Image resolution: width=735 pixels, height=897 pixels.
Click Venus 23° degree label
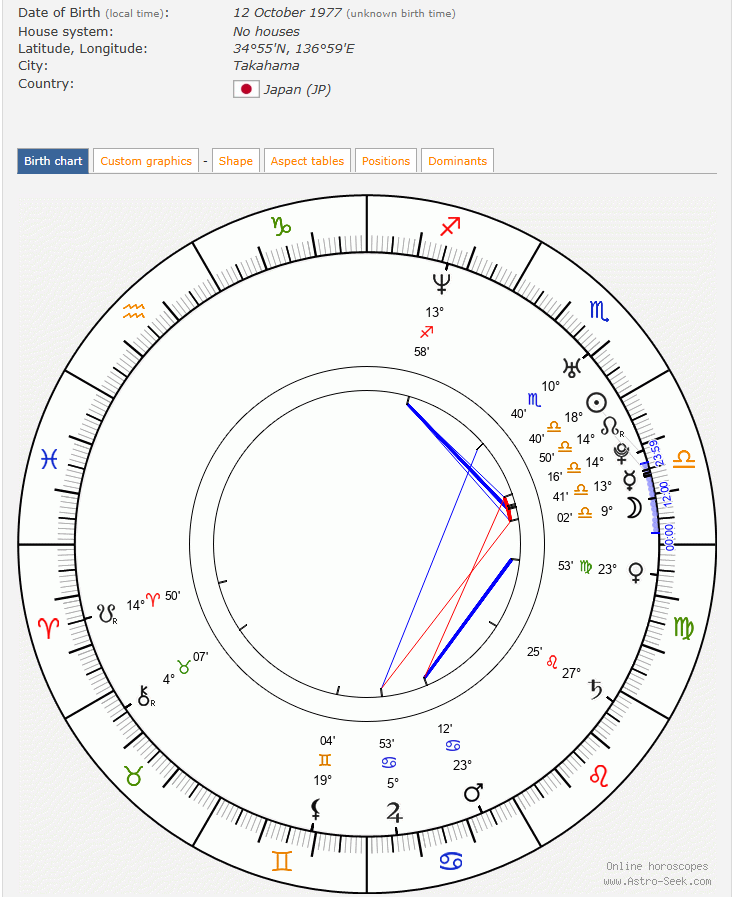(x=607, y=570)
